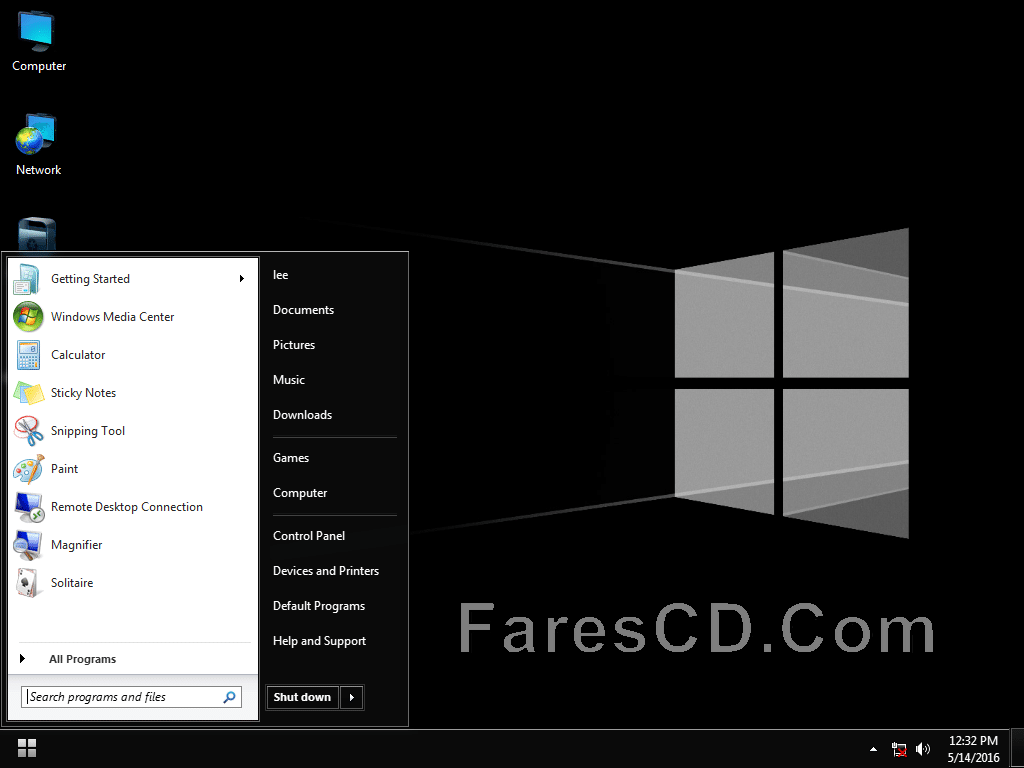The height and width of the screenshot is (768, 1024).
Task: Click the Solitaire cards icon
Action: pos(27,583)
